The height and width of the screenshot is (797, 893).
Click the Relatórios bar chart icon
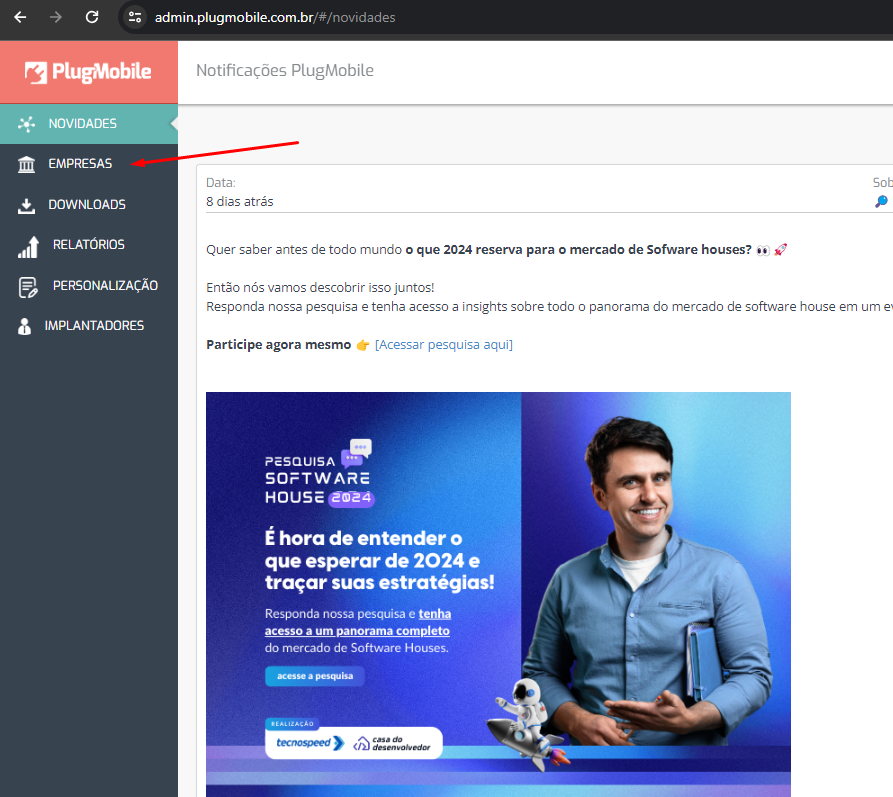point(28,247)
